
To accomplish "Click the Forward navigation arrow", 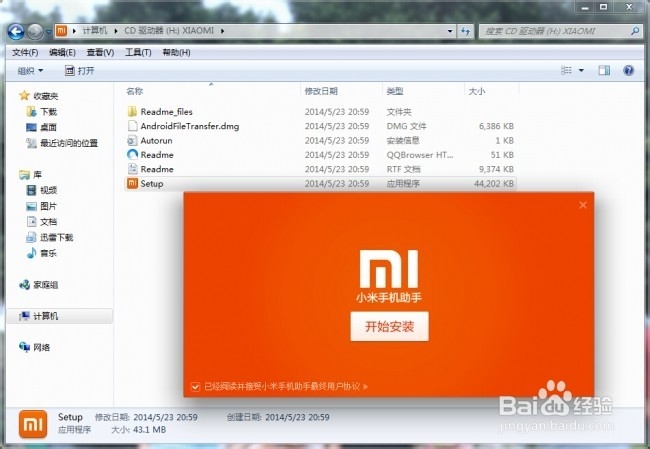I will click(x=35, y=32).
